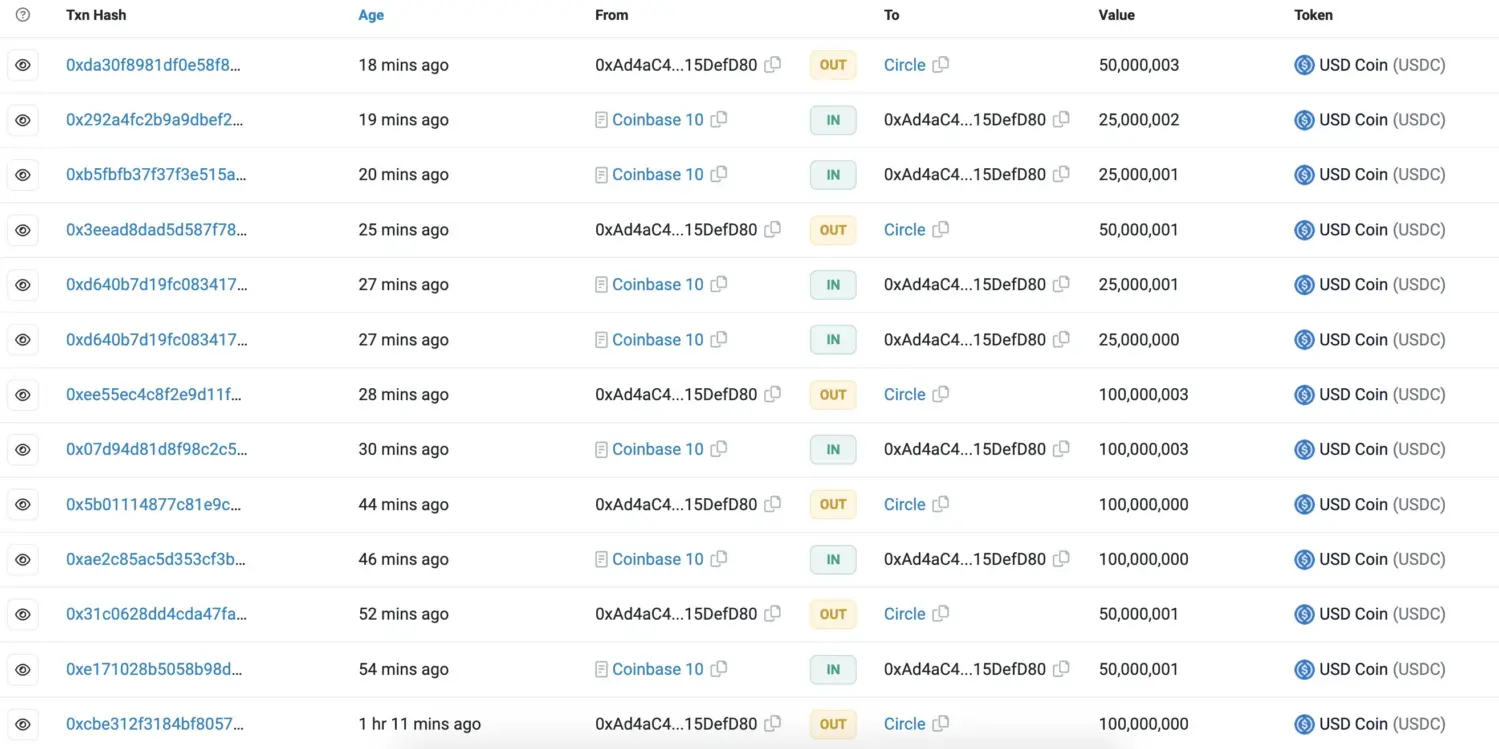1499x749 pixels.
Task: Select the Txn Hash column header
Action: (x=96, y=15)
